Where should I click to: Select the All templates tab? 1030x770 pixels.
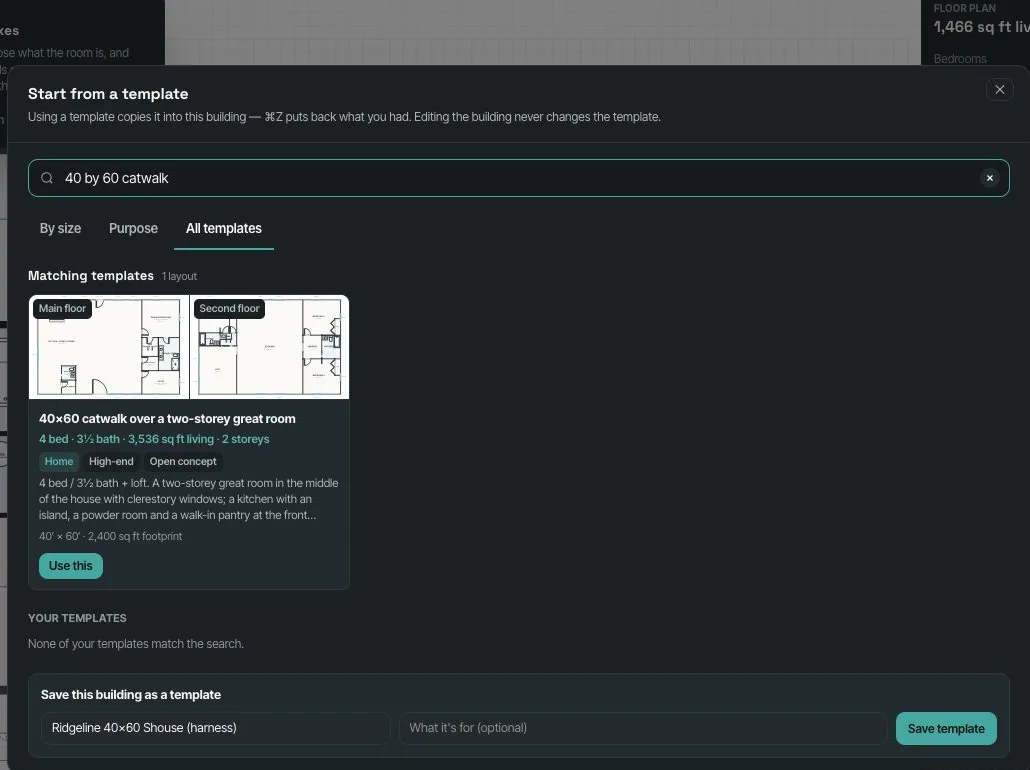tap(223, 228)
